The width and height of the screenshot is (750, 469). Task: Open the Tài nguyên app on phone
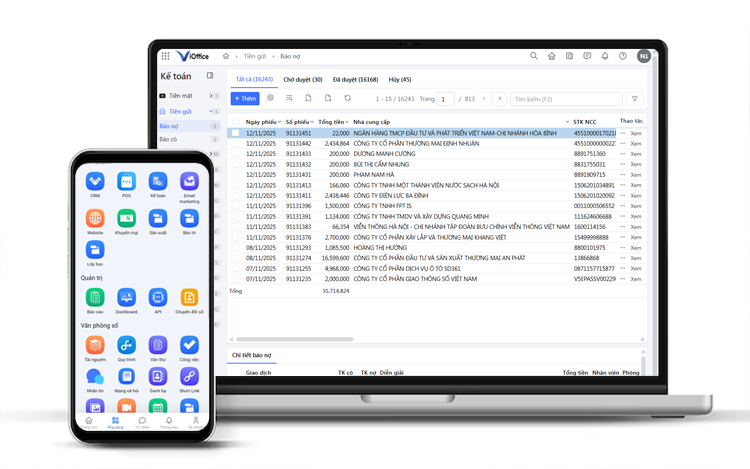click(95, 345)
